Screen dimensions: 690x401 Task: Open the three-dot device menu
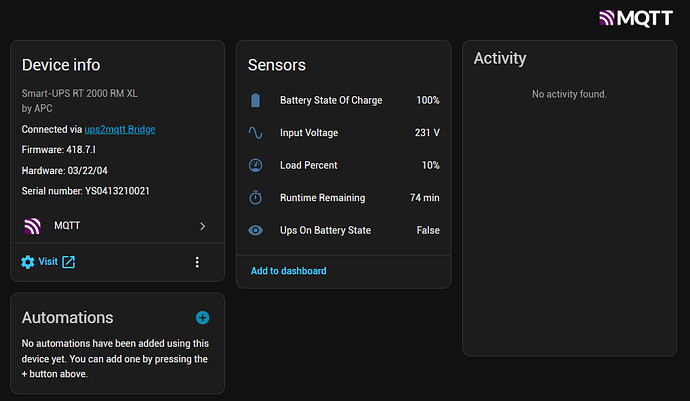197,262
